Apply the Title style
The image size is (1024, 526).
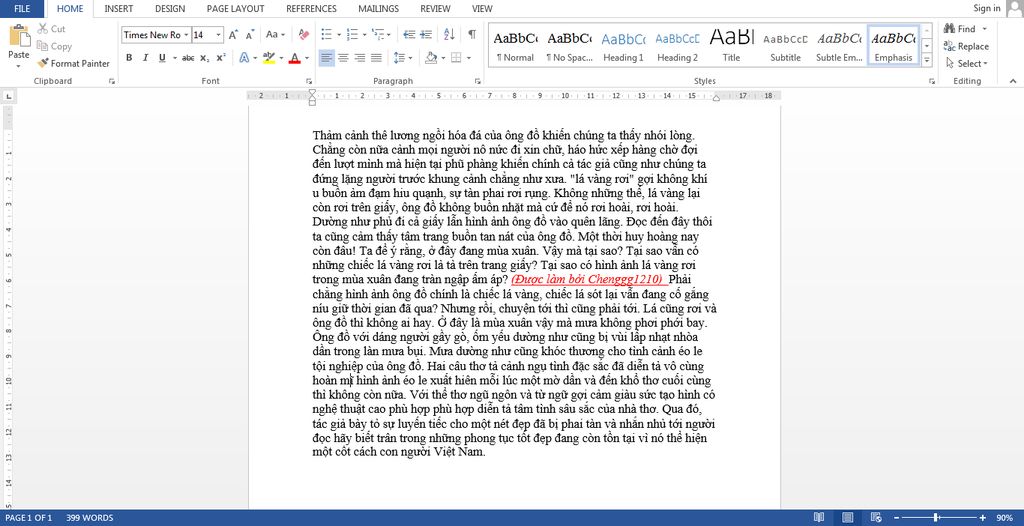coord(731,46)
